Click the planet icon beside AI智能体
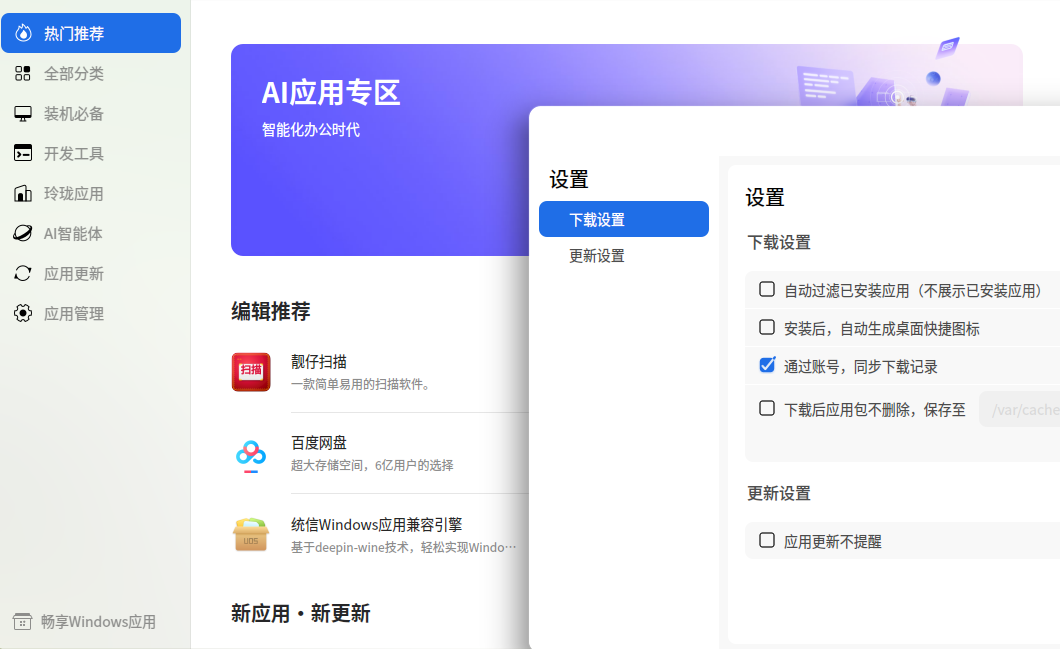Viewport: 1060px width, 649px height. click(x=23, y=233)
